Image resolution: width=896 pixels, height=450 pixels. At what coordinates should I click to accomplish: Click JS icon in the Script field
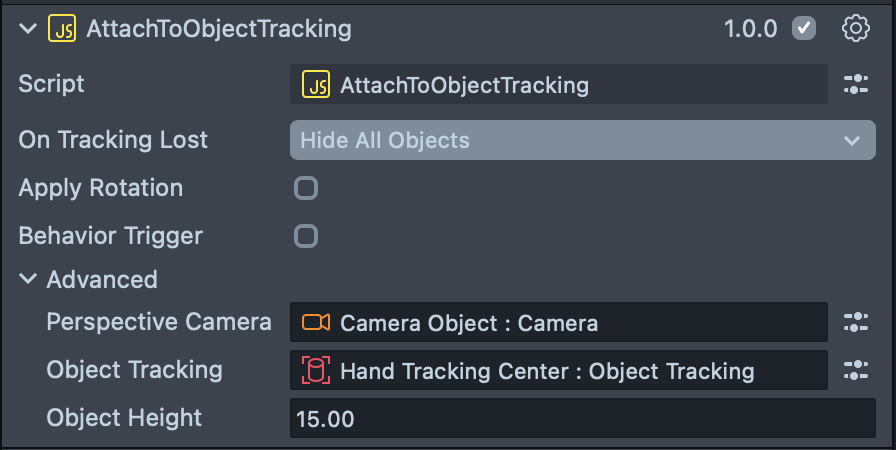pyautogui.click(x=316, y=85)
